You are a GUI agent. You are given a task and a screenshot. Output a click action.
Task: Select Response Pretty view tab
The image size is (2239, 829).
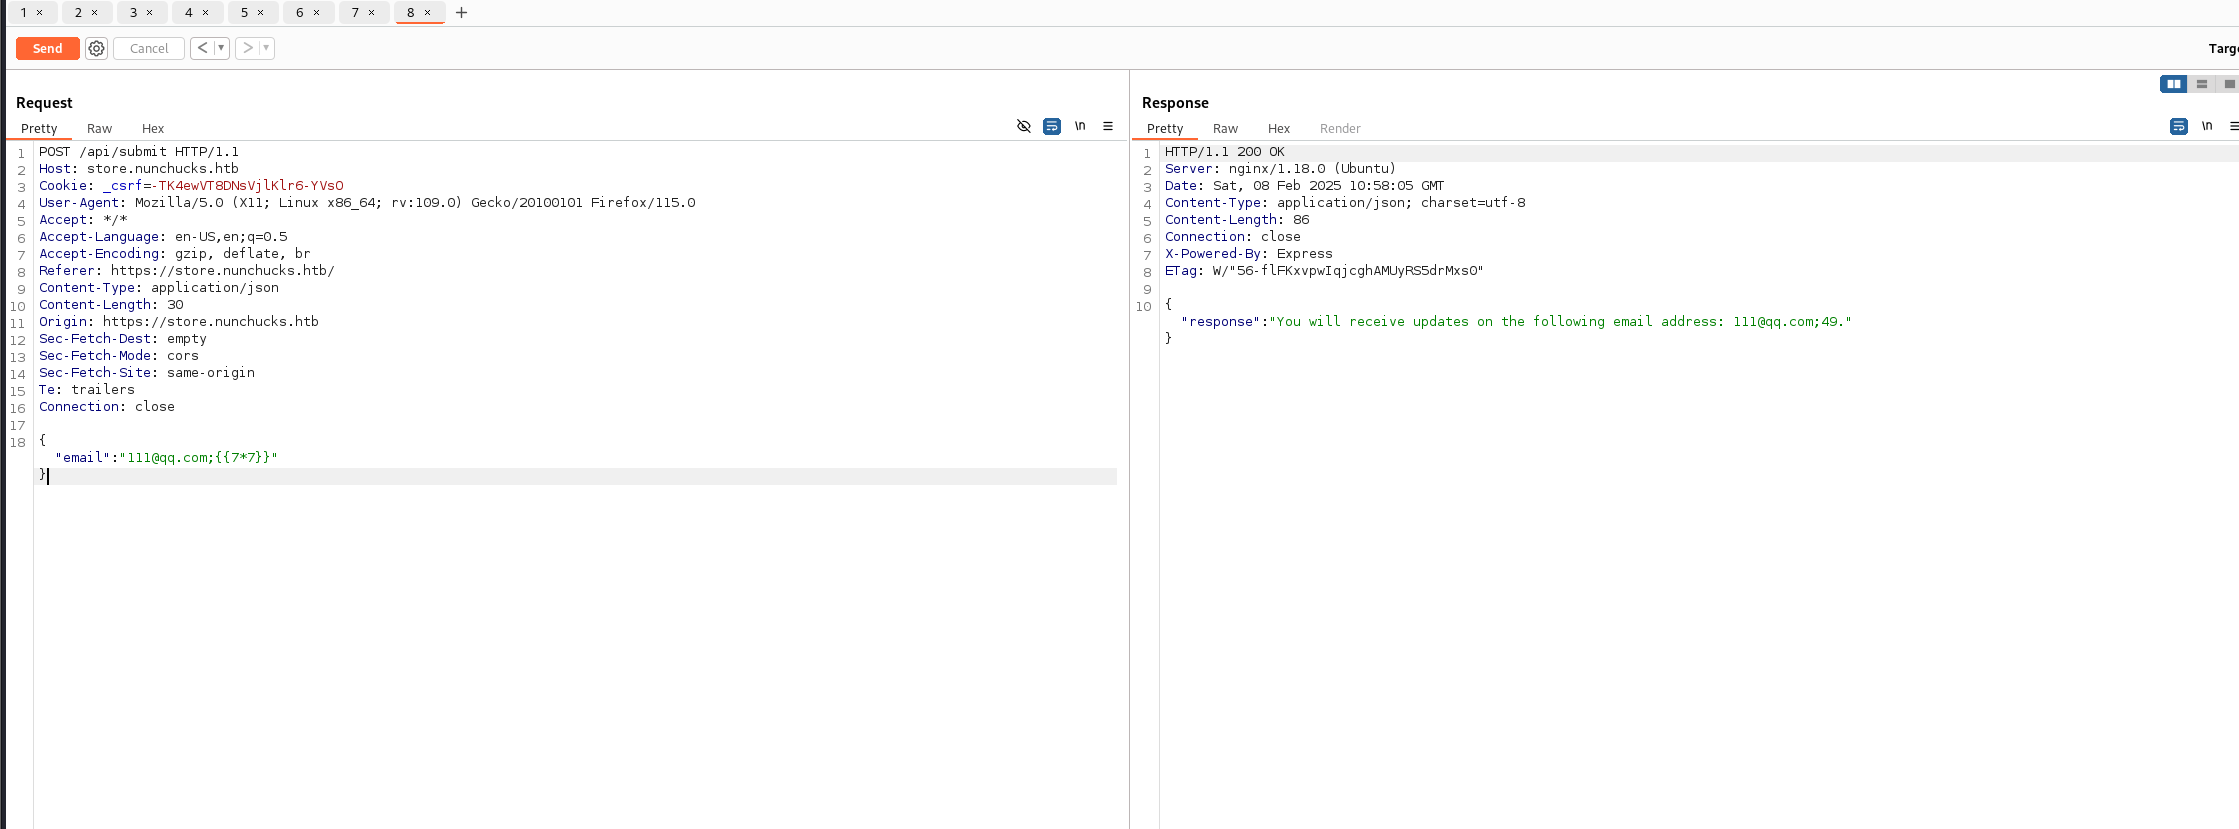(x=1165, y=128)
